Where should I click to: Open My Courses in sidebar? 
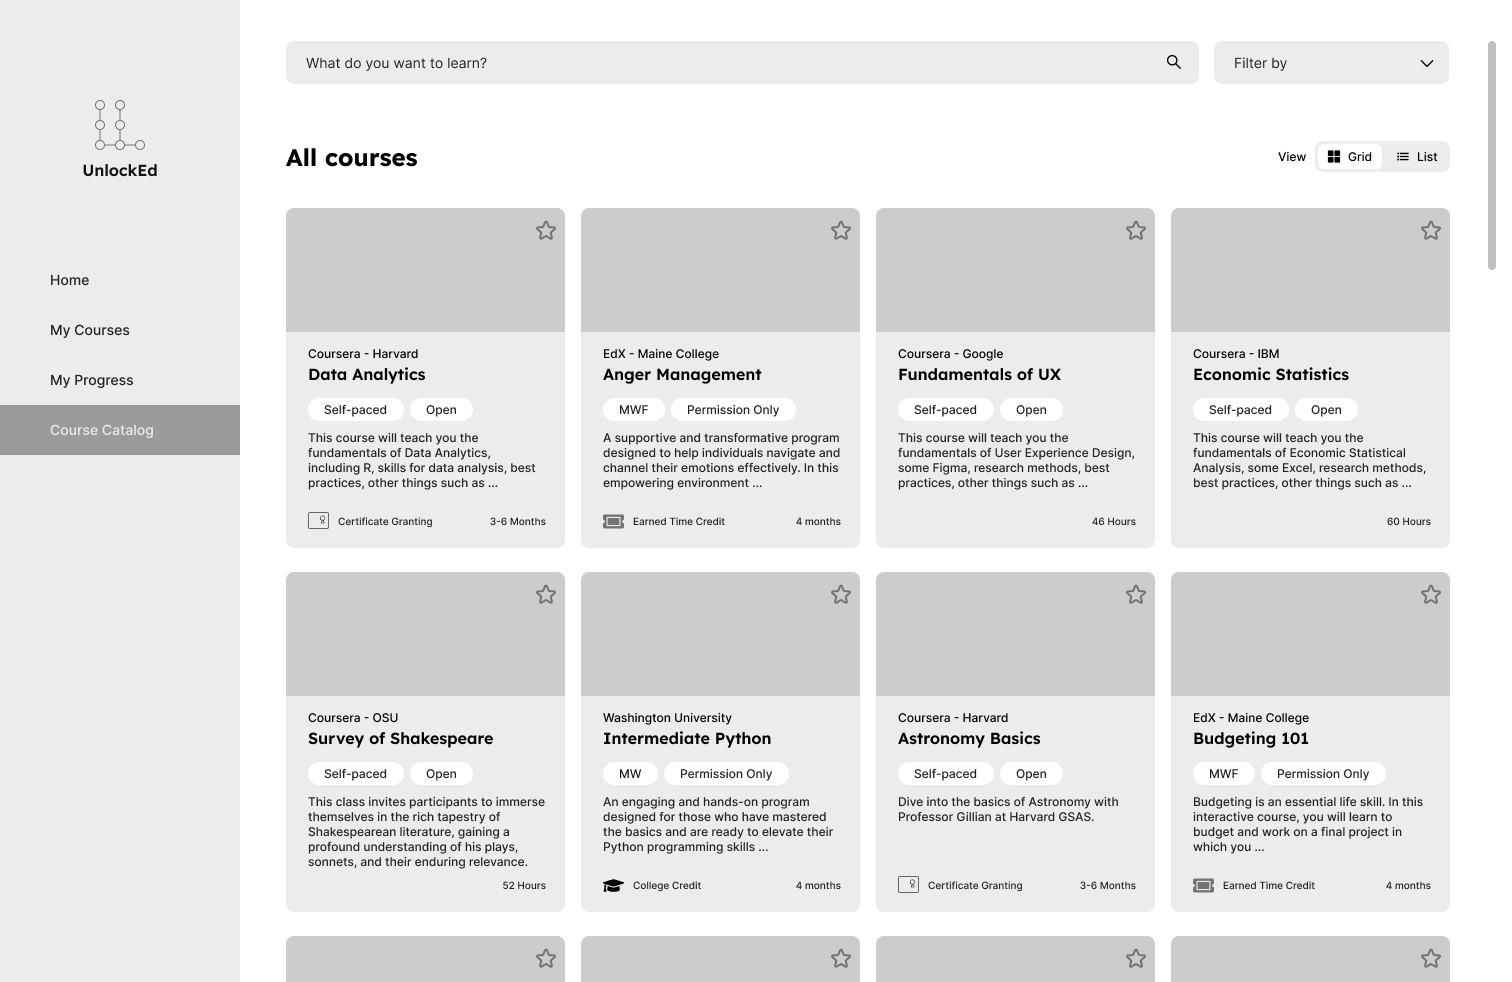tap(120, 330)
